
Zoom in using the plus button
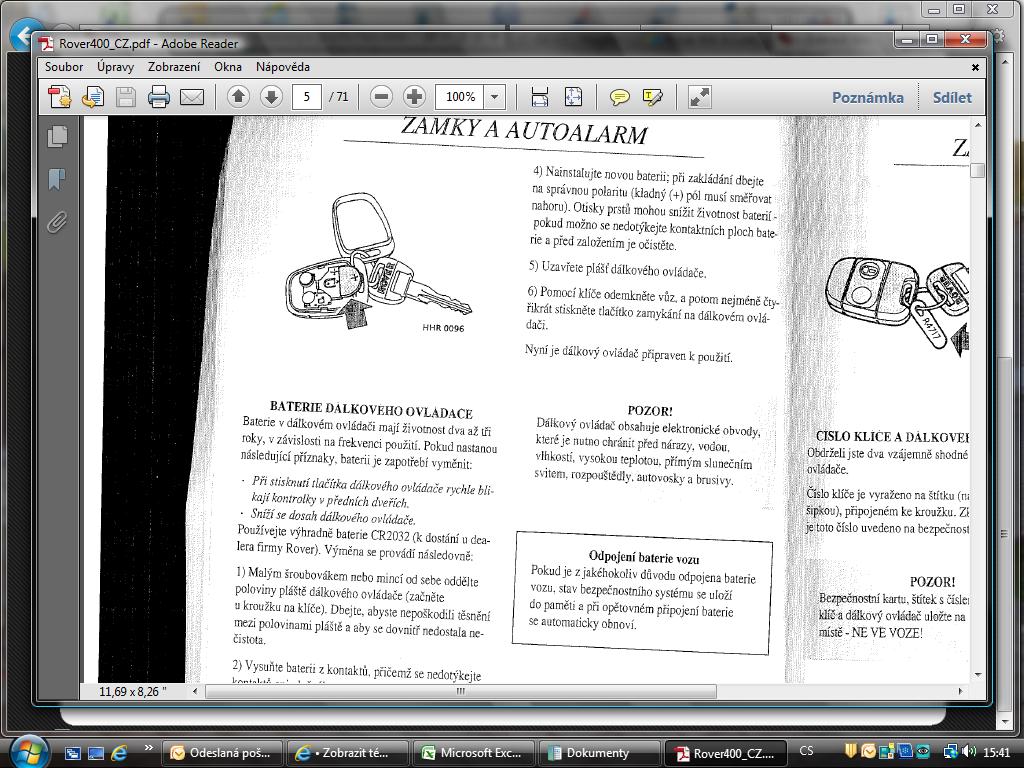(x=414, y=97)
